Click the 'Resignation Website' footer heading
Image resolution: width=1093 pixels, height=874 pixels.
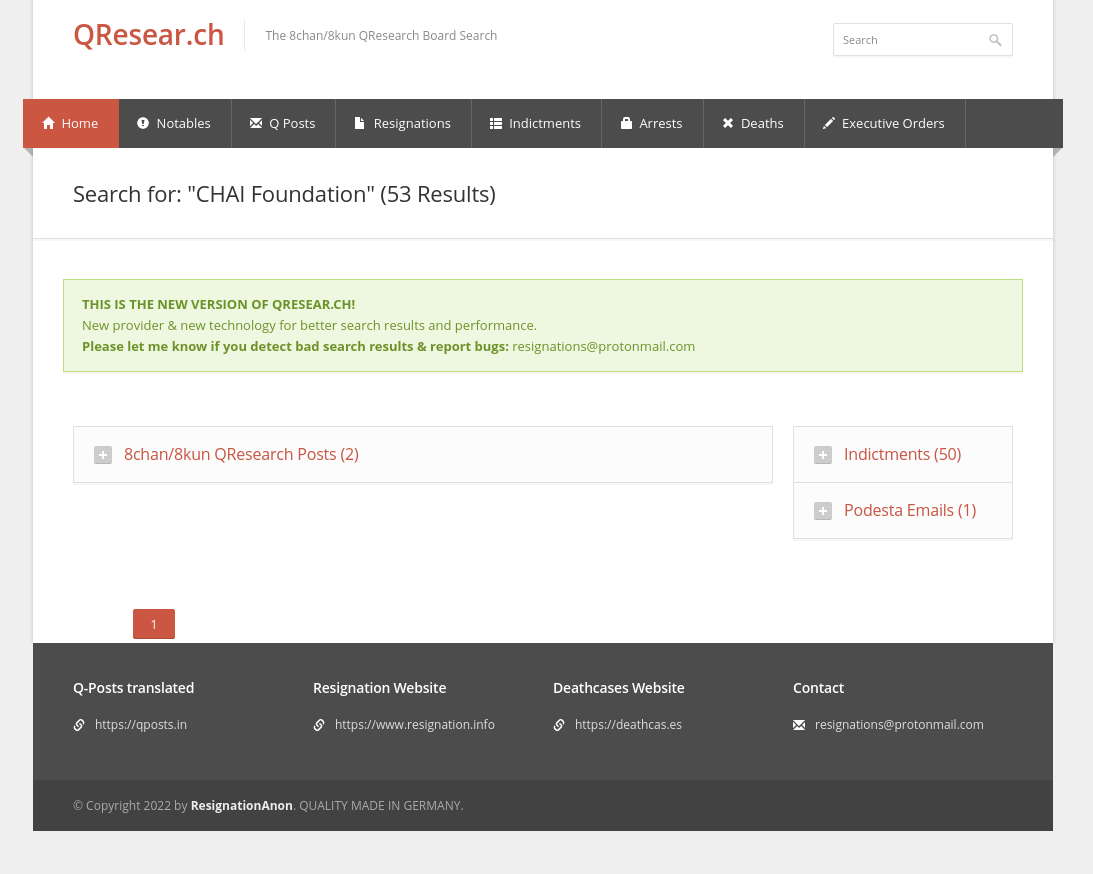click(379, 688)
